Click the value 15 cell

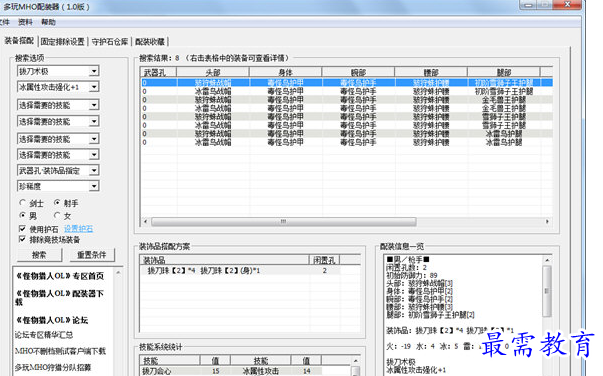tap(215, 371)
